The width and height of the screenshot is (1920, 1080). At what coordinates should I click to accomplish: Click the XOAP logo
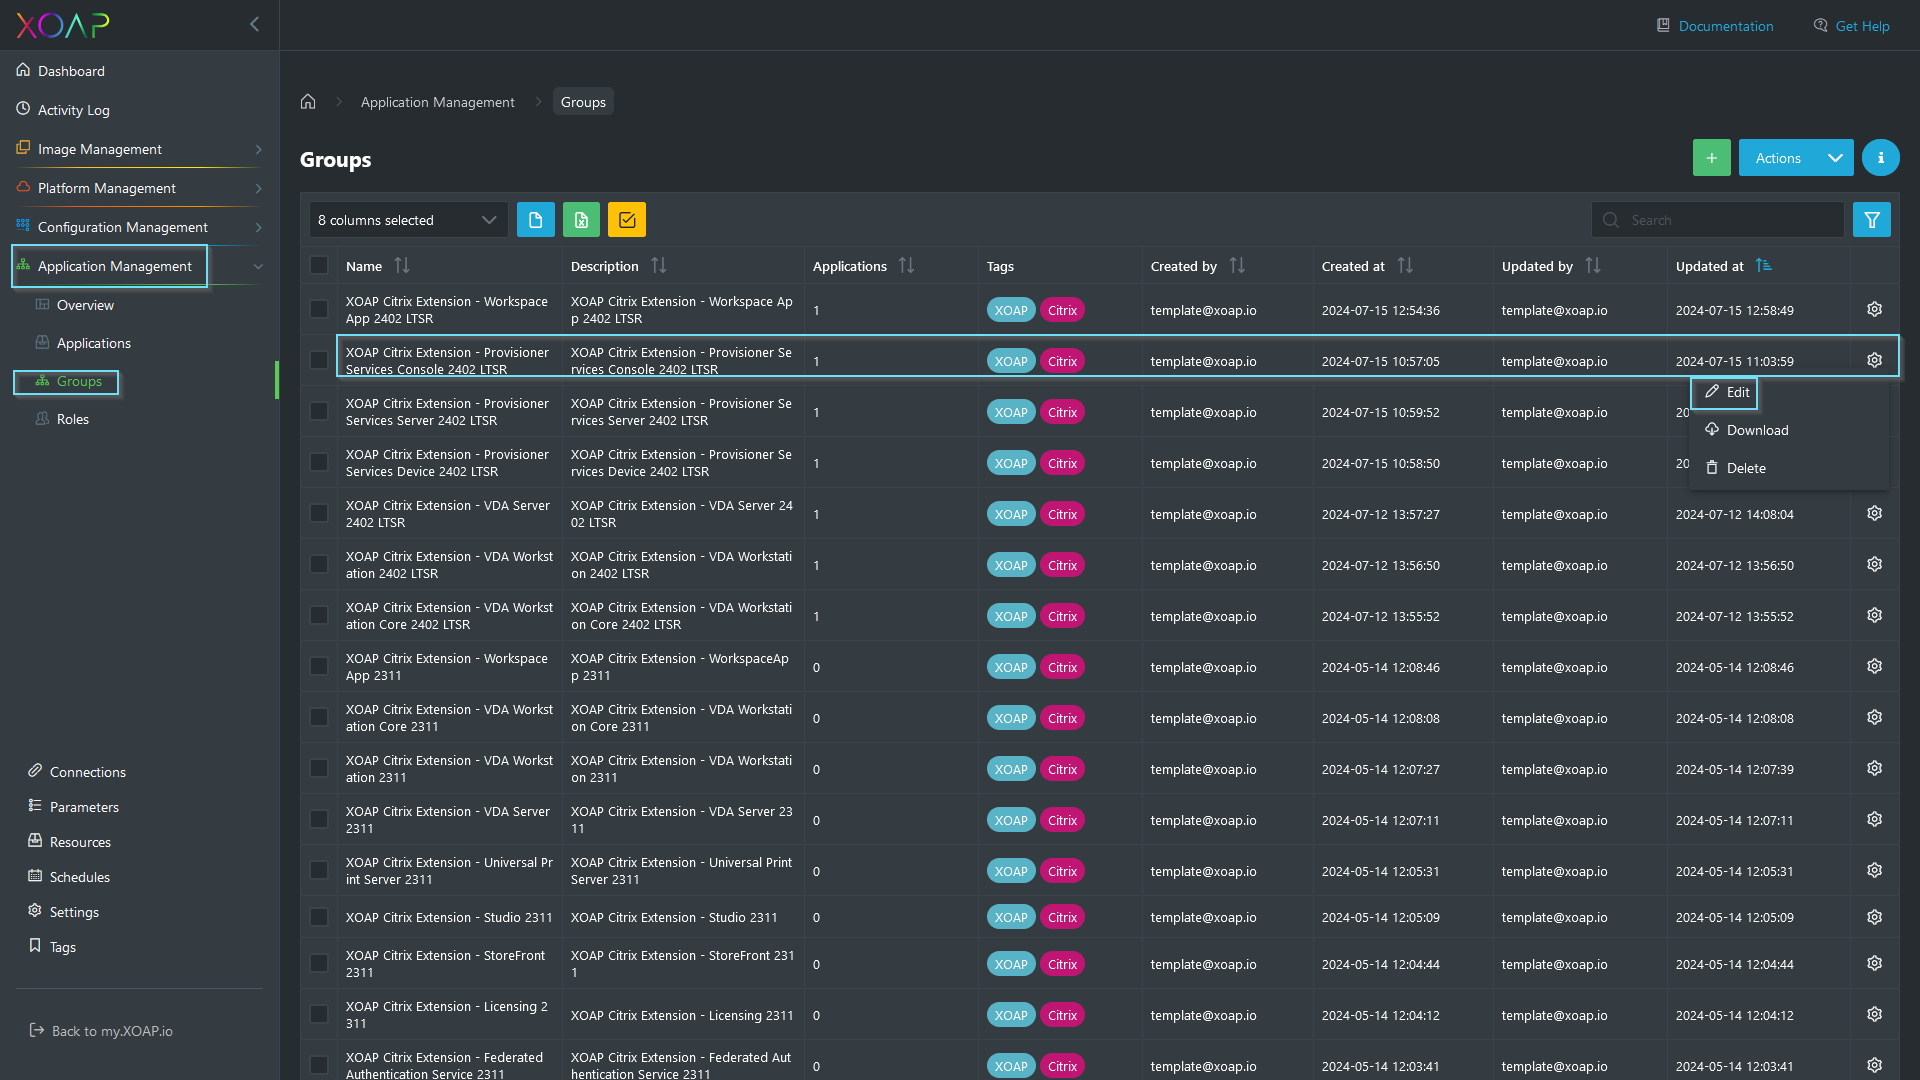63,25
